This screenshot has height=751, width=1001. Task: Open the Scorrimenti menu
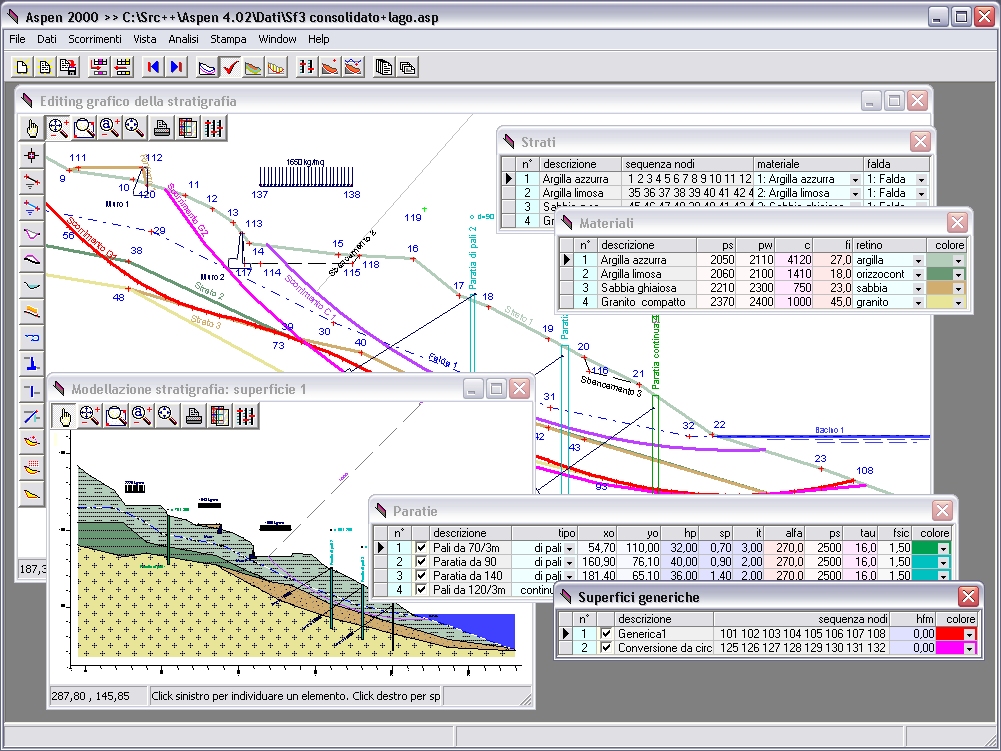coord(95,39)
